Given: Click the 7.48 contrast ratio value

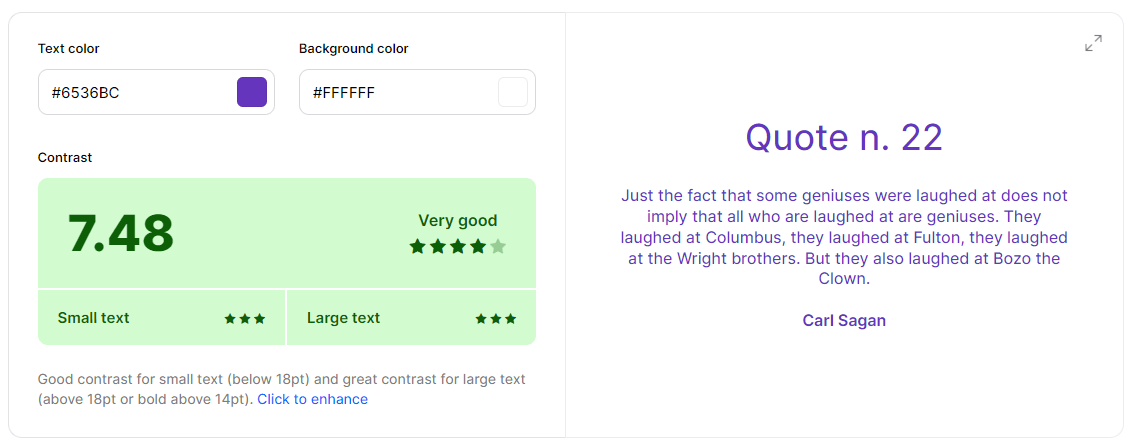Looking at the screenshot, I should point(121,233).
